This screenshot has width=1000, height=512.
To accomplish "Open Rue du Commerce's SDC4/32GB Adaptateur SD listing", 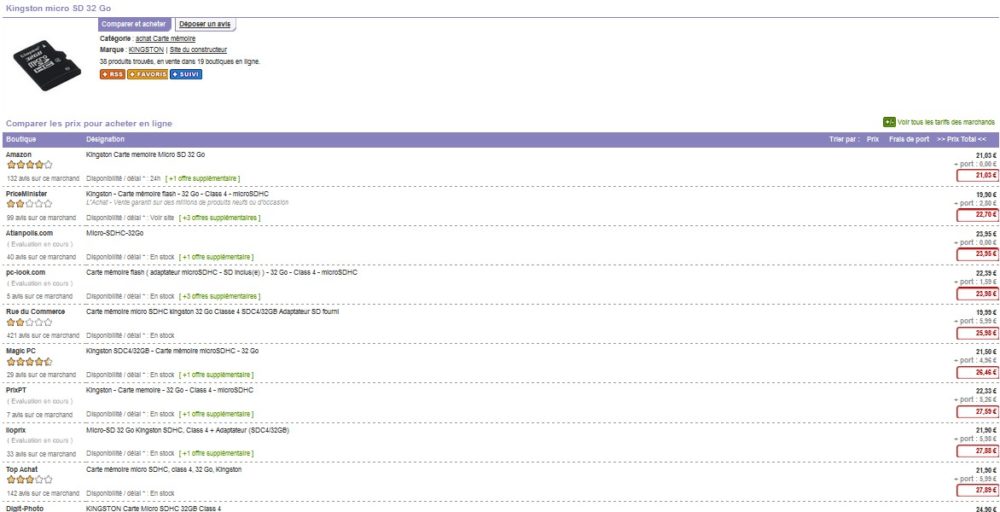I will (x=212, y=312).
